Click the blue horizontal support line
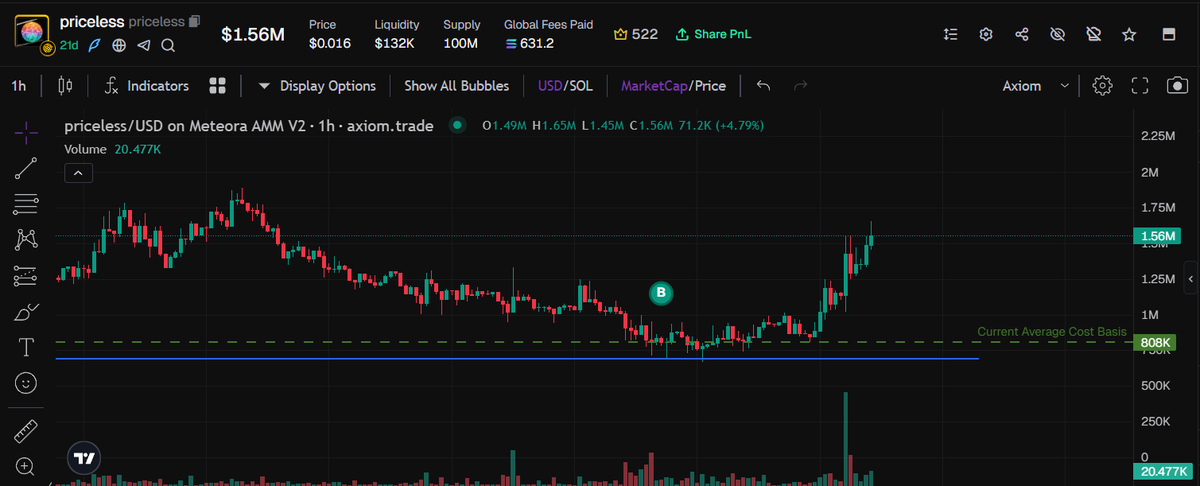 point(517,358)
